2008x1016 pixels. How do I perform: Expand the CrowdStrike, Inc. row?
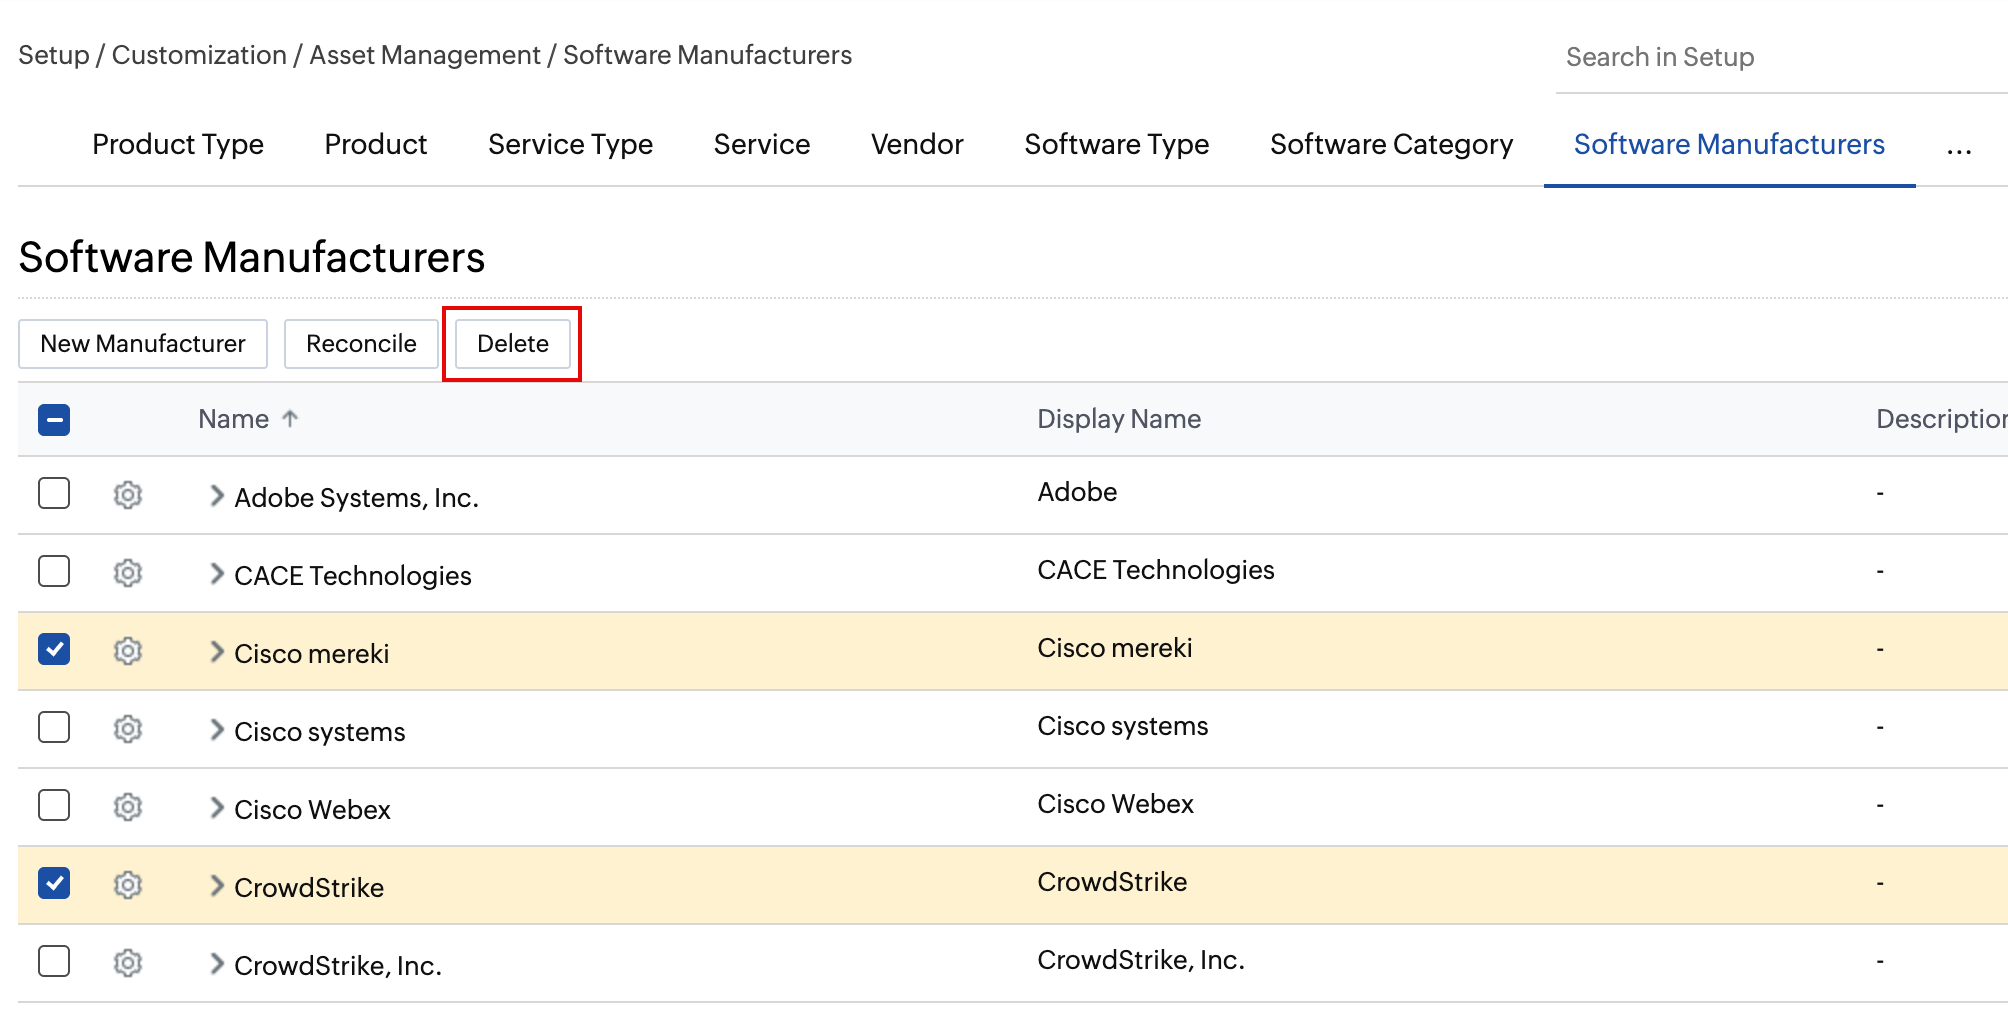(216, 964)
